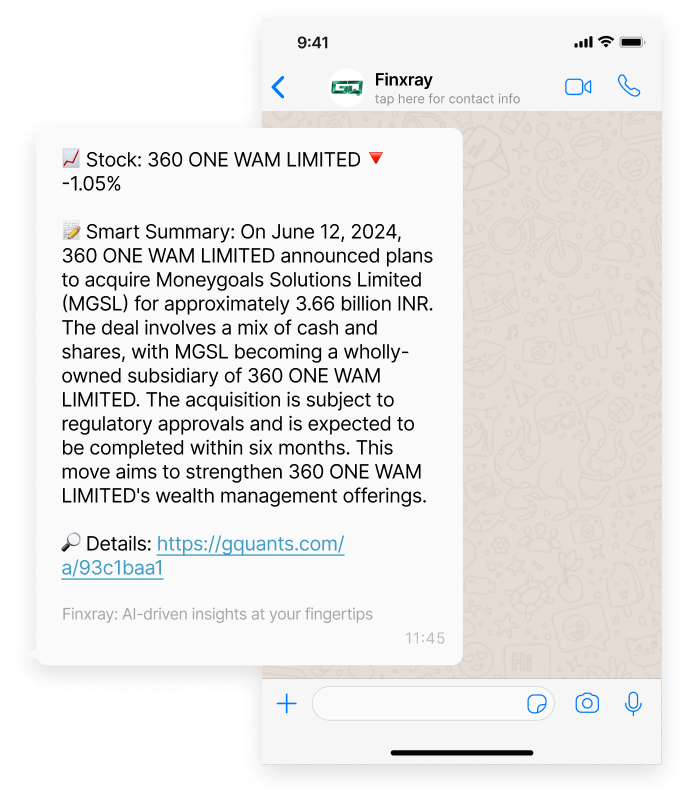Tap the magnifier emoji before Details
The width and height of the screenshot is (687, 798).
tap(71, 542)
